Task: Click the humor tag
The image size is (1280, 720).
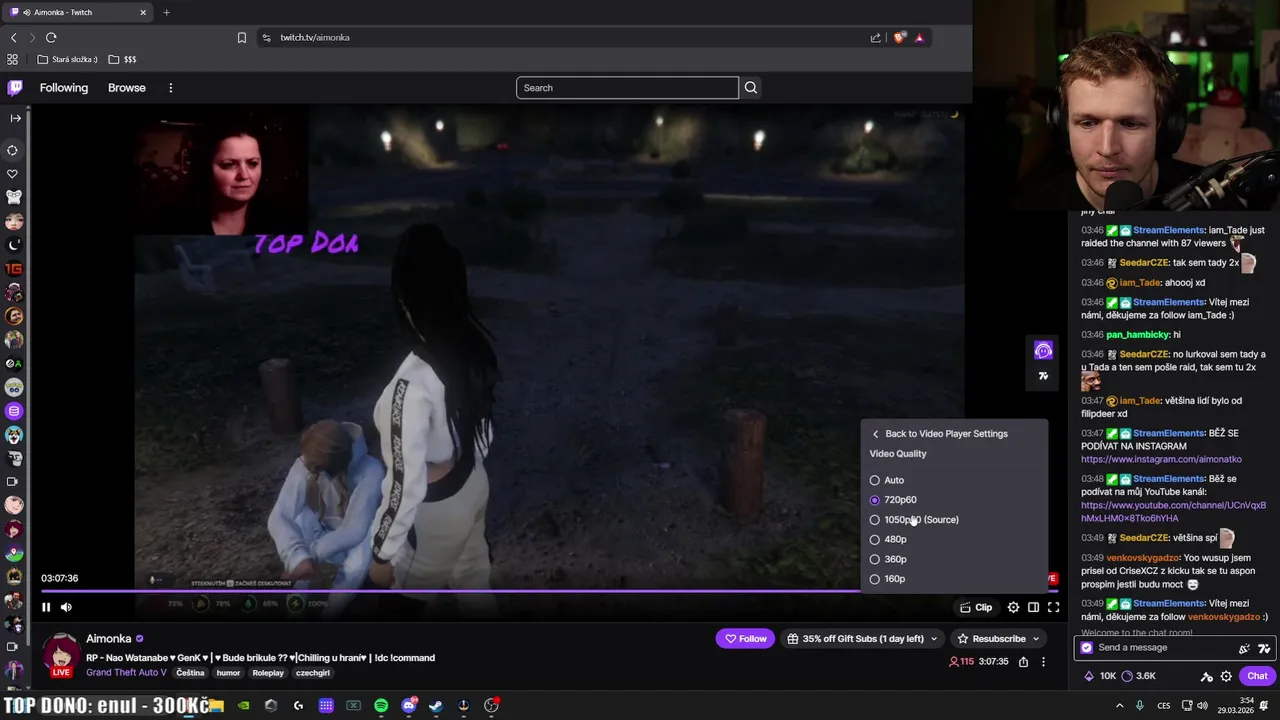Action: (x=229, y=673)
